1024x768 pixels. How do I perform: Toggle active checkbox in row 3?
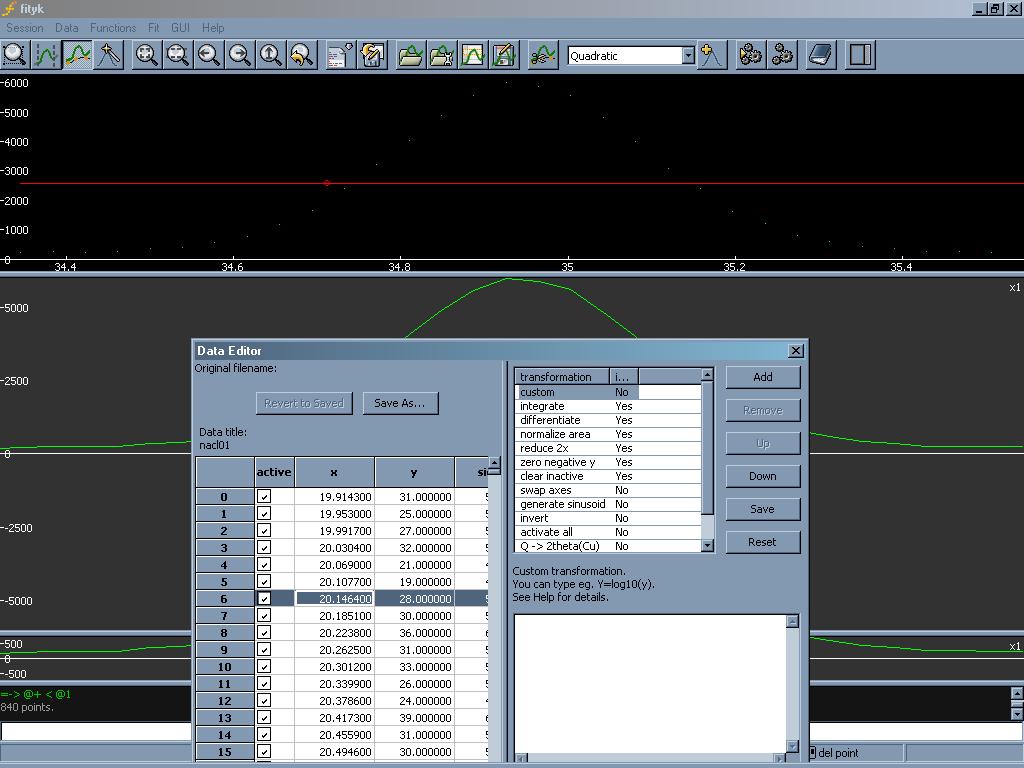(264, 547)
